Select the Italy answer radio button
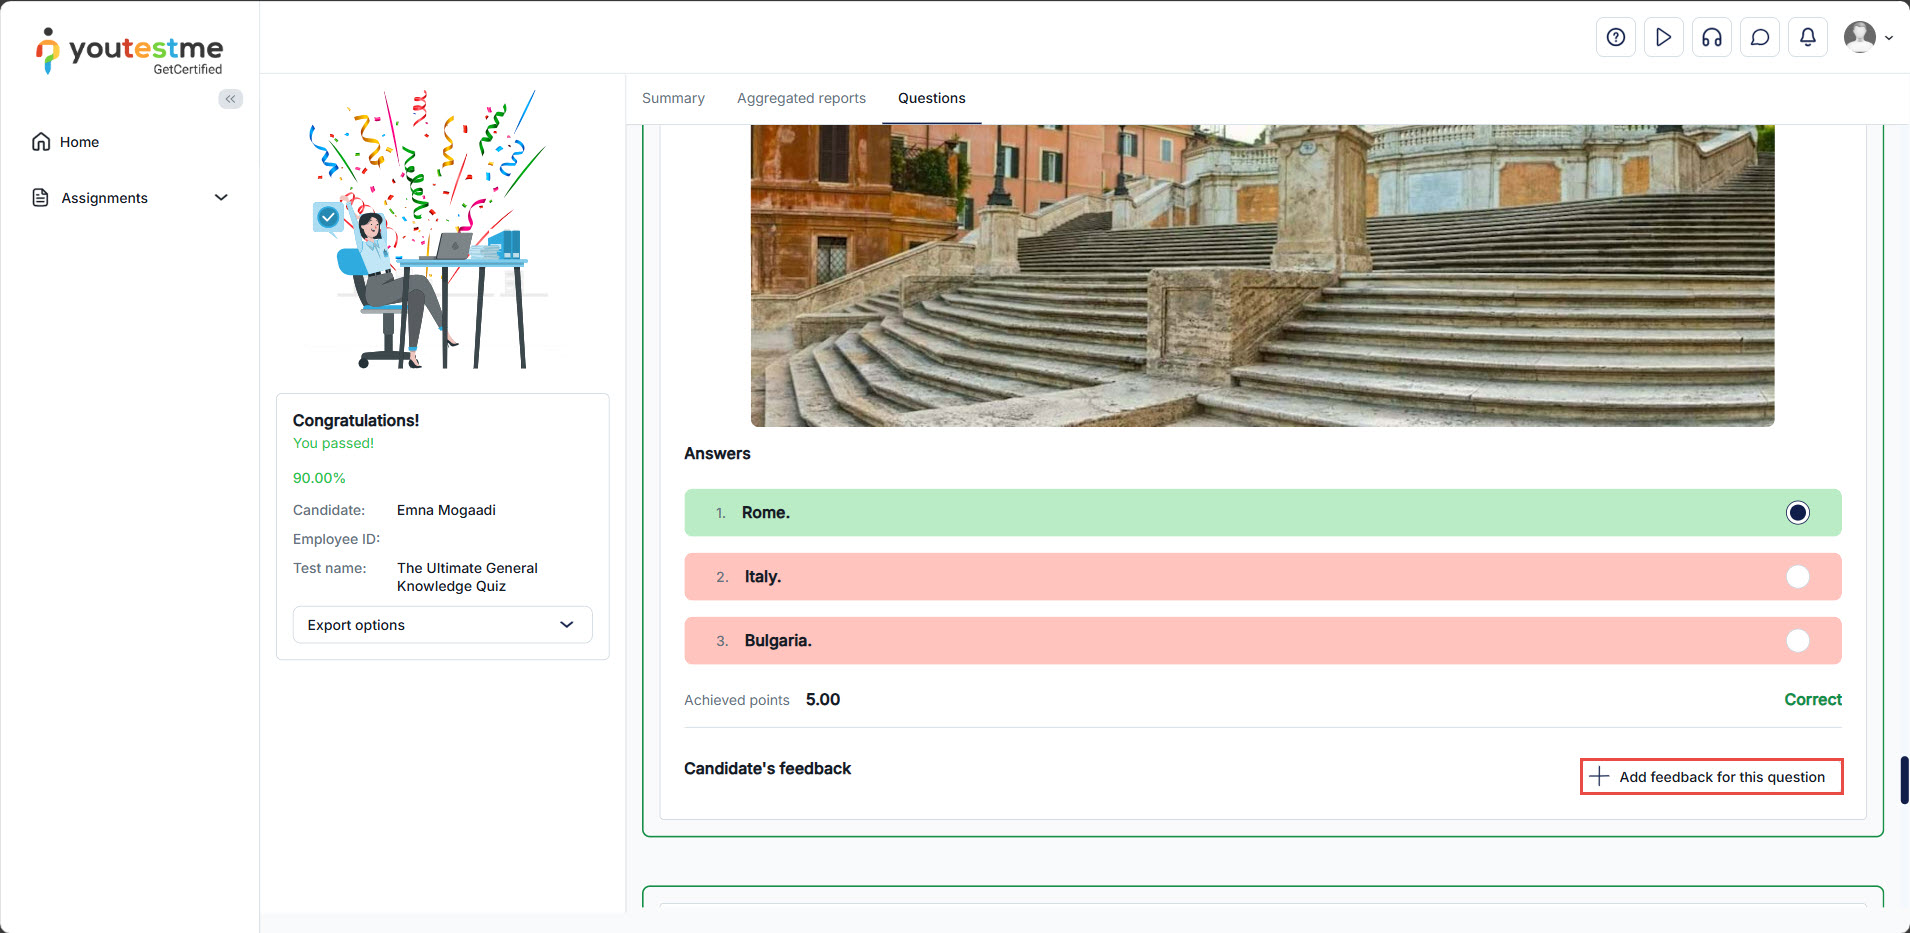The image size is (1910, 933). (1797, 577)
